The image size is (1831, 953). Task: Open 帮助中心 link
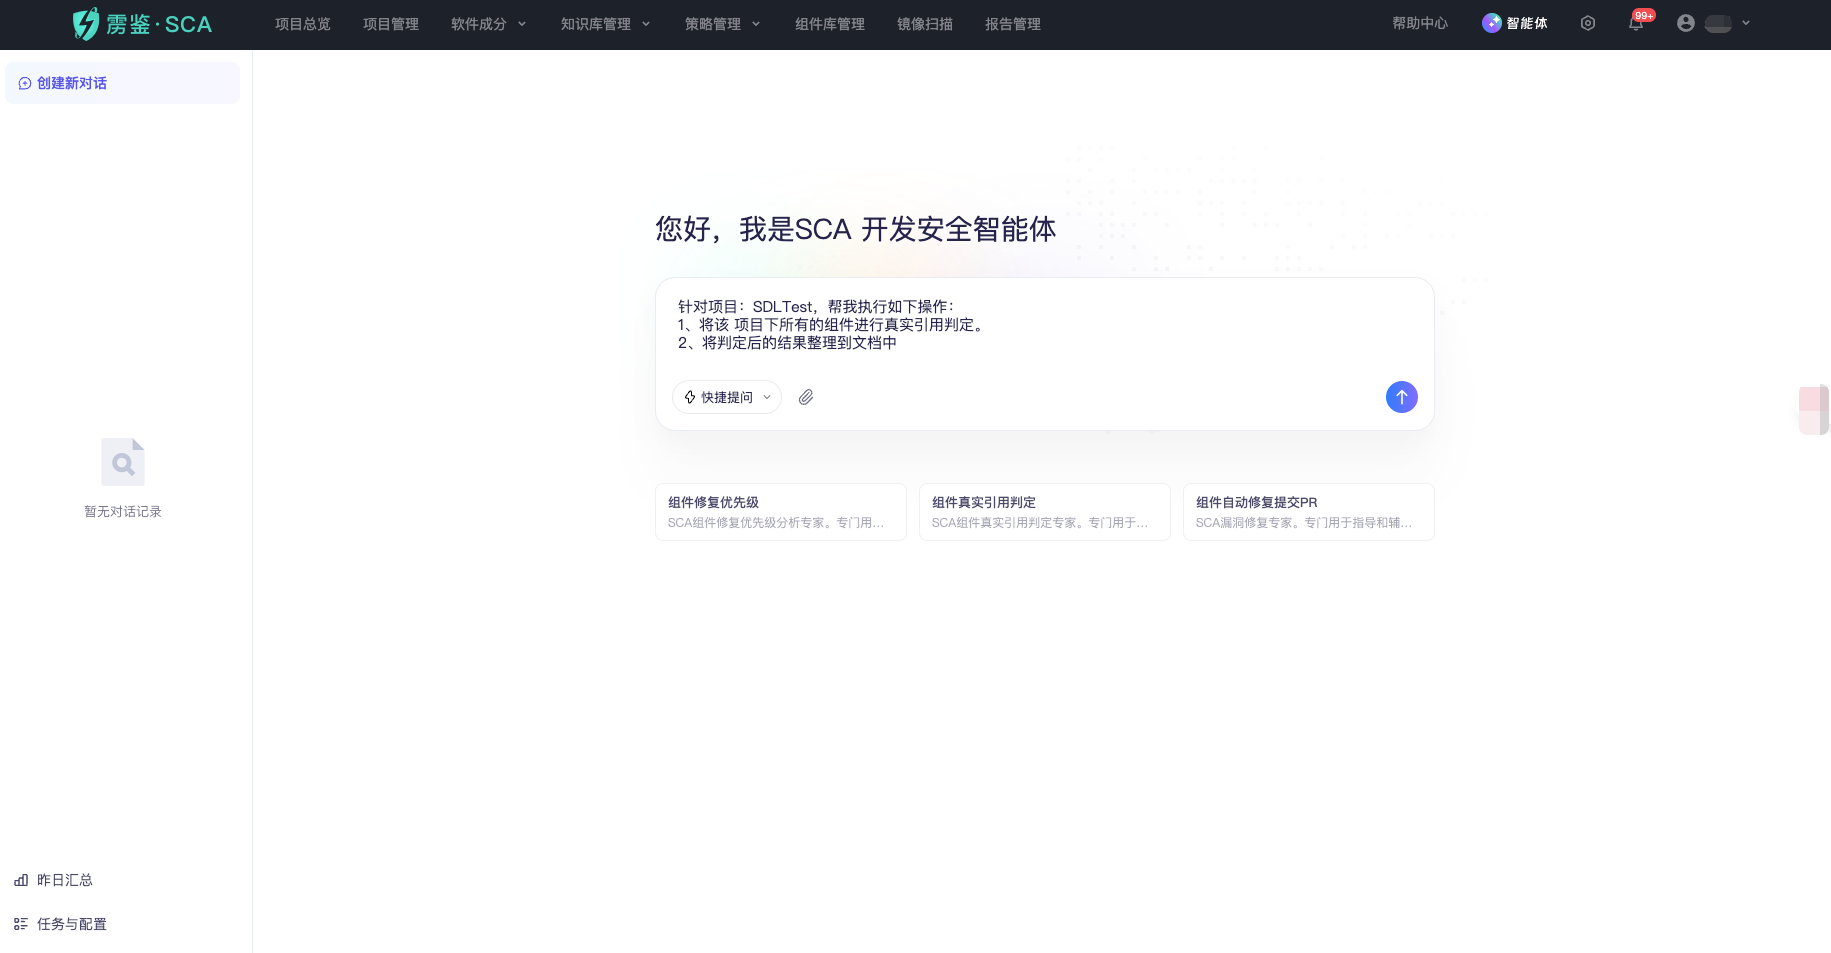point(1420,23)
